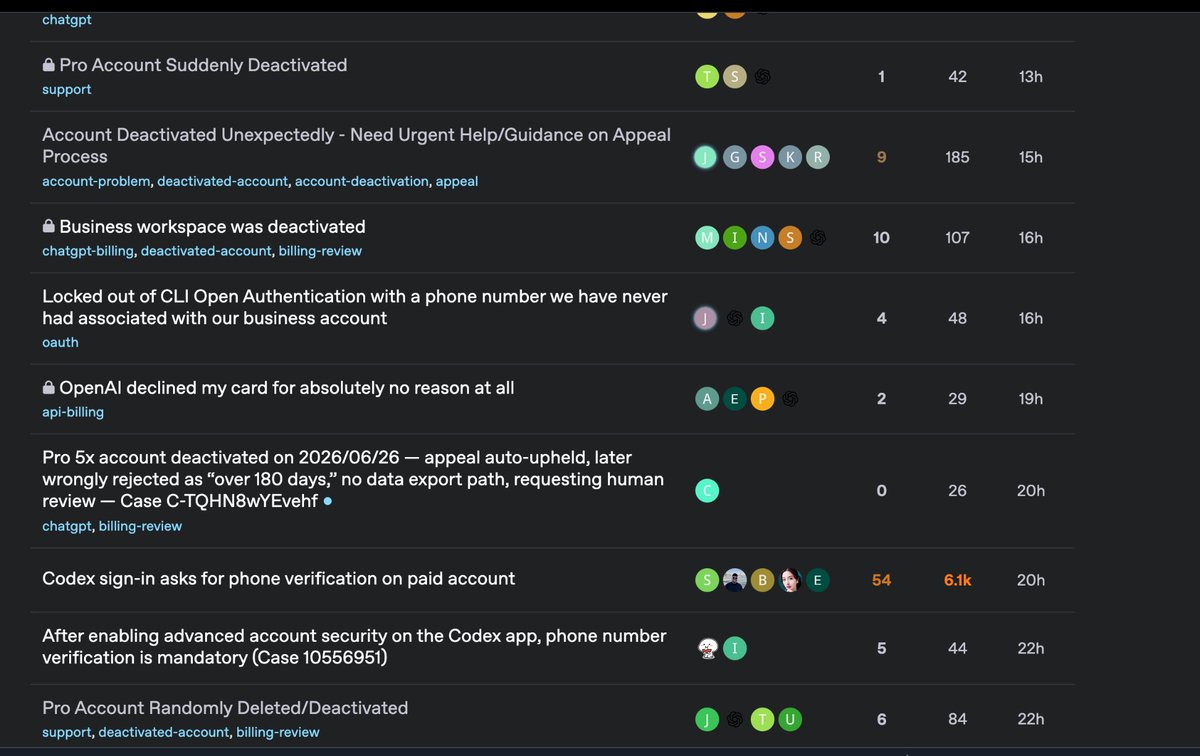Click support tag under Pro Account Suddenly Deactivated

pos(66,89)
